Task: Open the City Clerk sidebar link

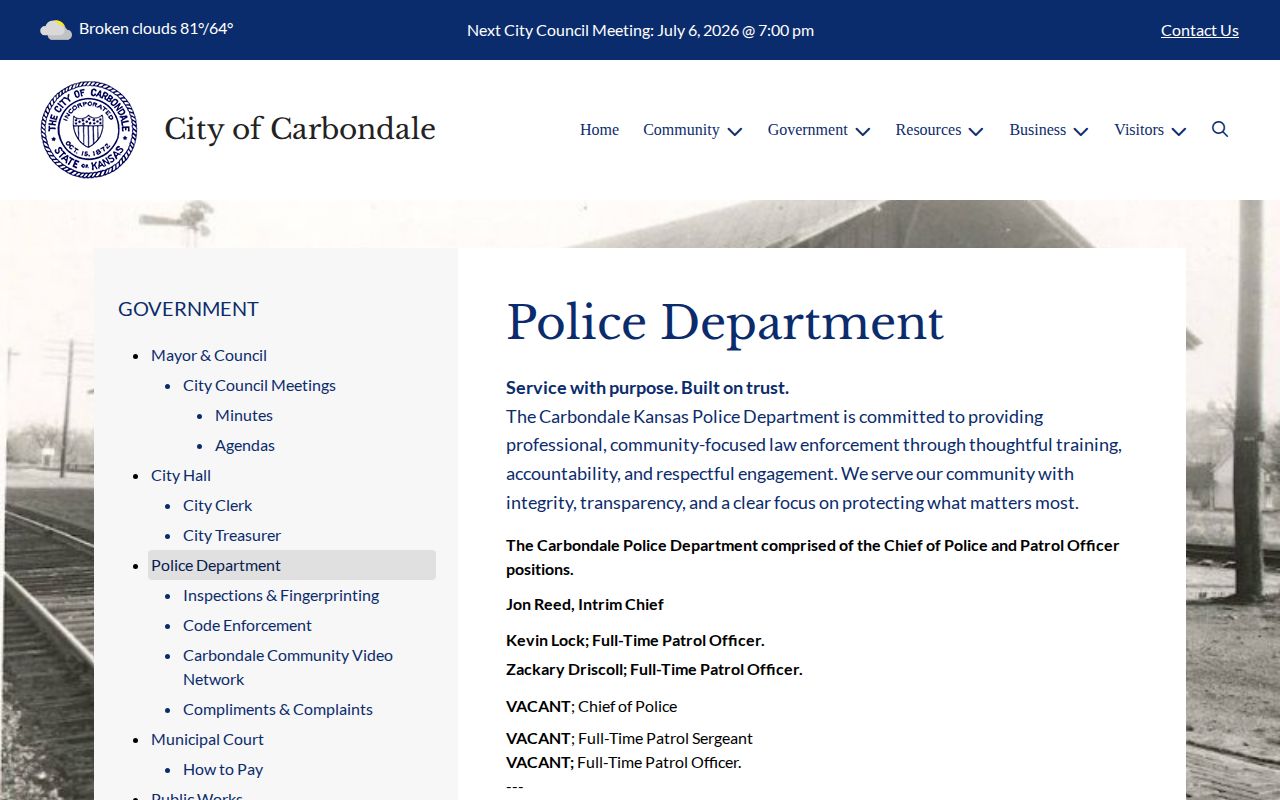Action: click(x=217, y=505)
